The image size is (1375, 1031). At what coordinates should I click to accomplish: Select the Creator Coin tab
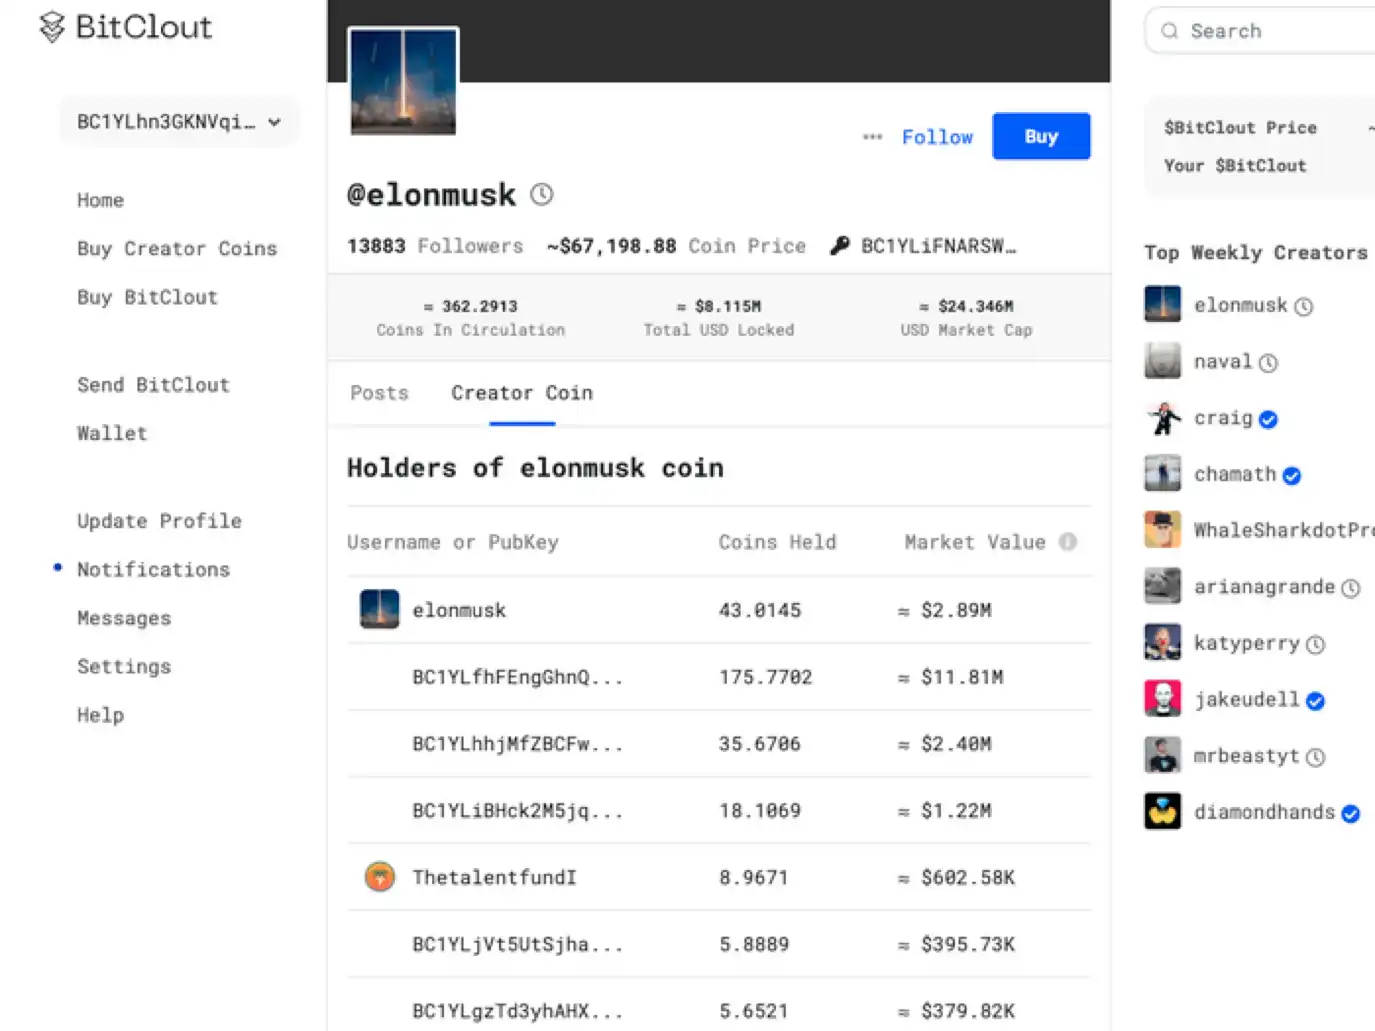tap(521, 393)
